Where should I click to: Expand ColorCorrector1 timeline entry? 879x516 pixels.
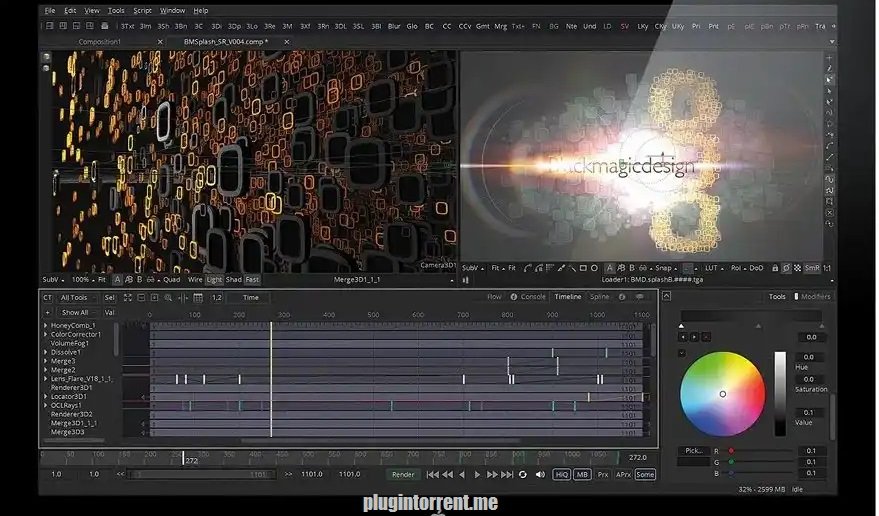point(45,334)
